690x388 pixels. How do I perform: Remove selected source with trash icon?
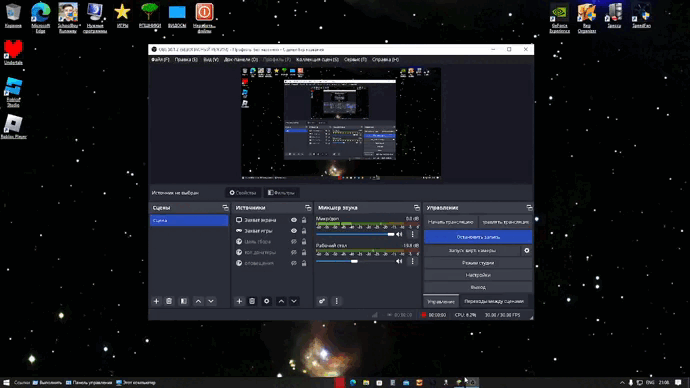click(252, 301)
